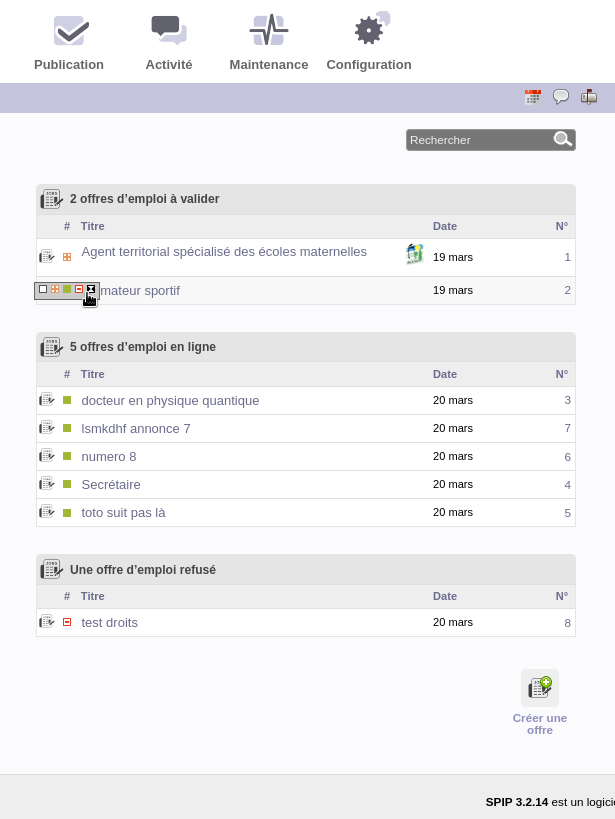Click orange status icon of Agent territorial offer
615x819 pixels.
(67, 257)
